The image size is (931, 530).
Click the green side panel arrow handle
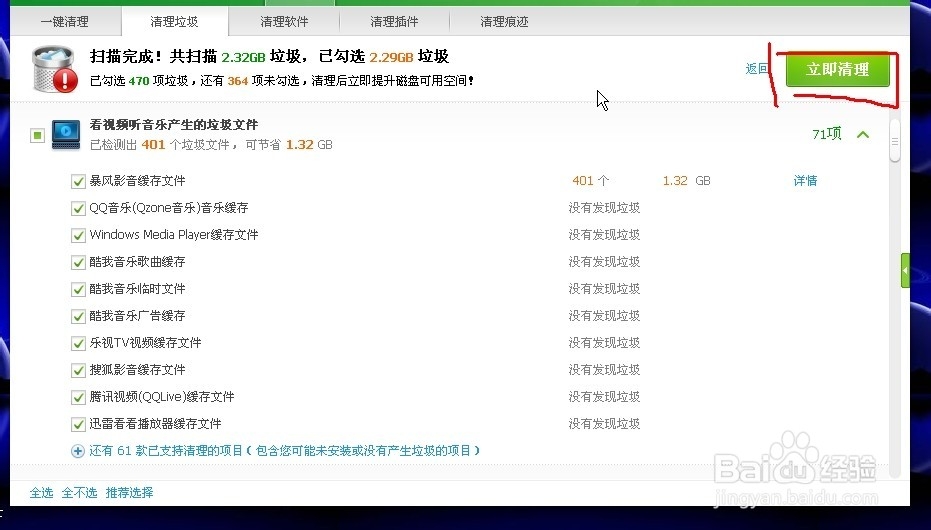pos(905,270)
